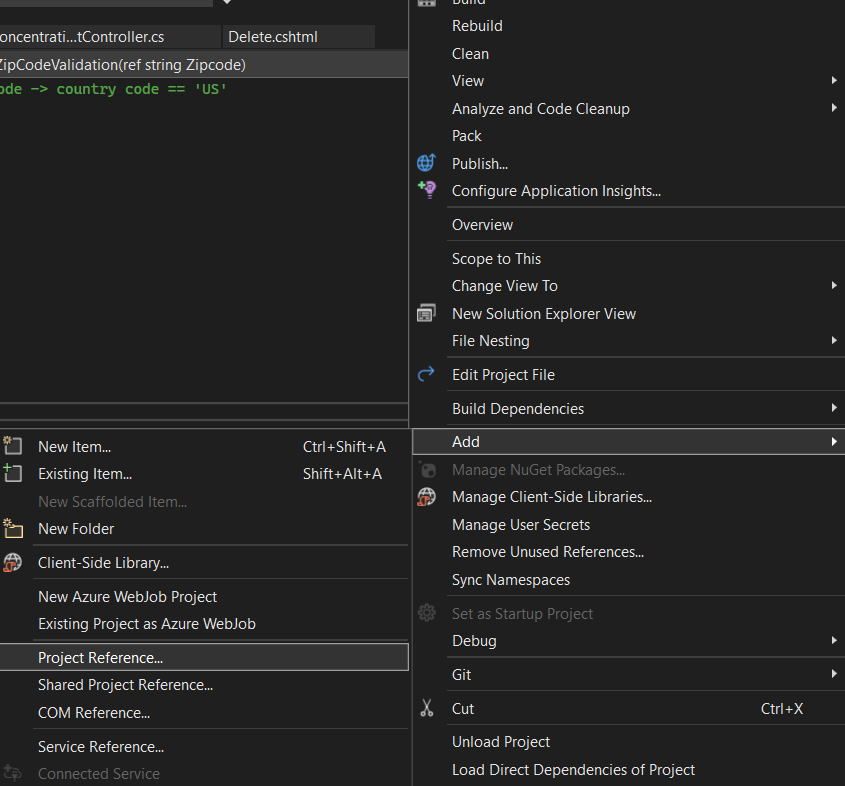Open the ZipCodeValidation member dropdown bar
Viewport: 845px width, 786px height.
pyautogui.click(x=200, y=64)
